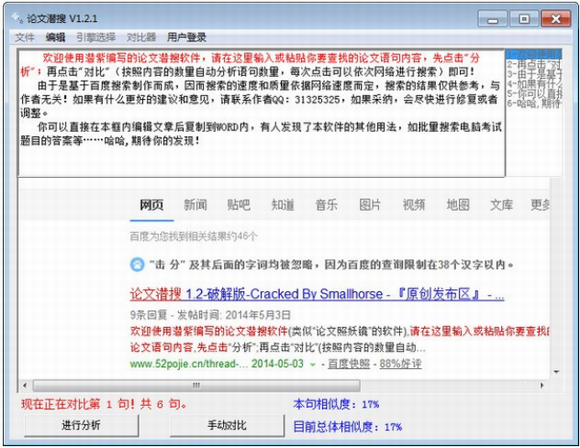Viewport: 580px width, 448px height.
Task: Click the 手动对比 button
Action: tap(227, 425)
